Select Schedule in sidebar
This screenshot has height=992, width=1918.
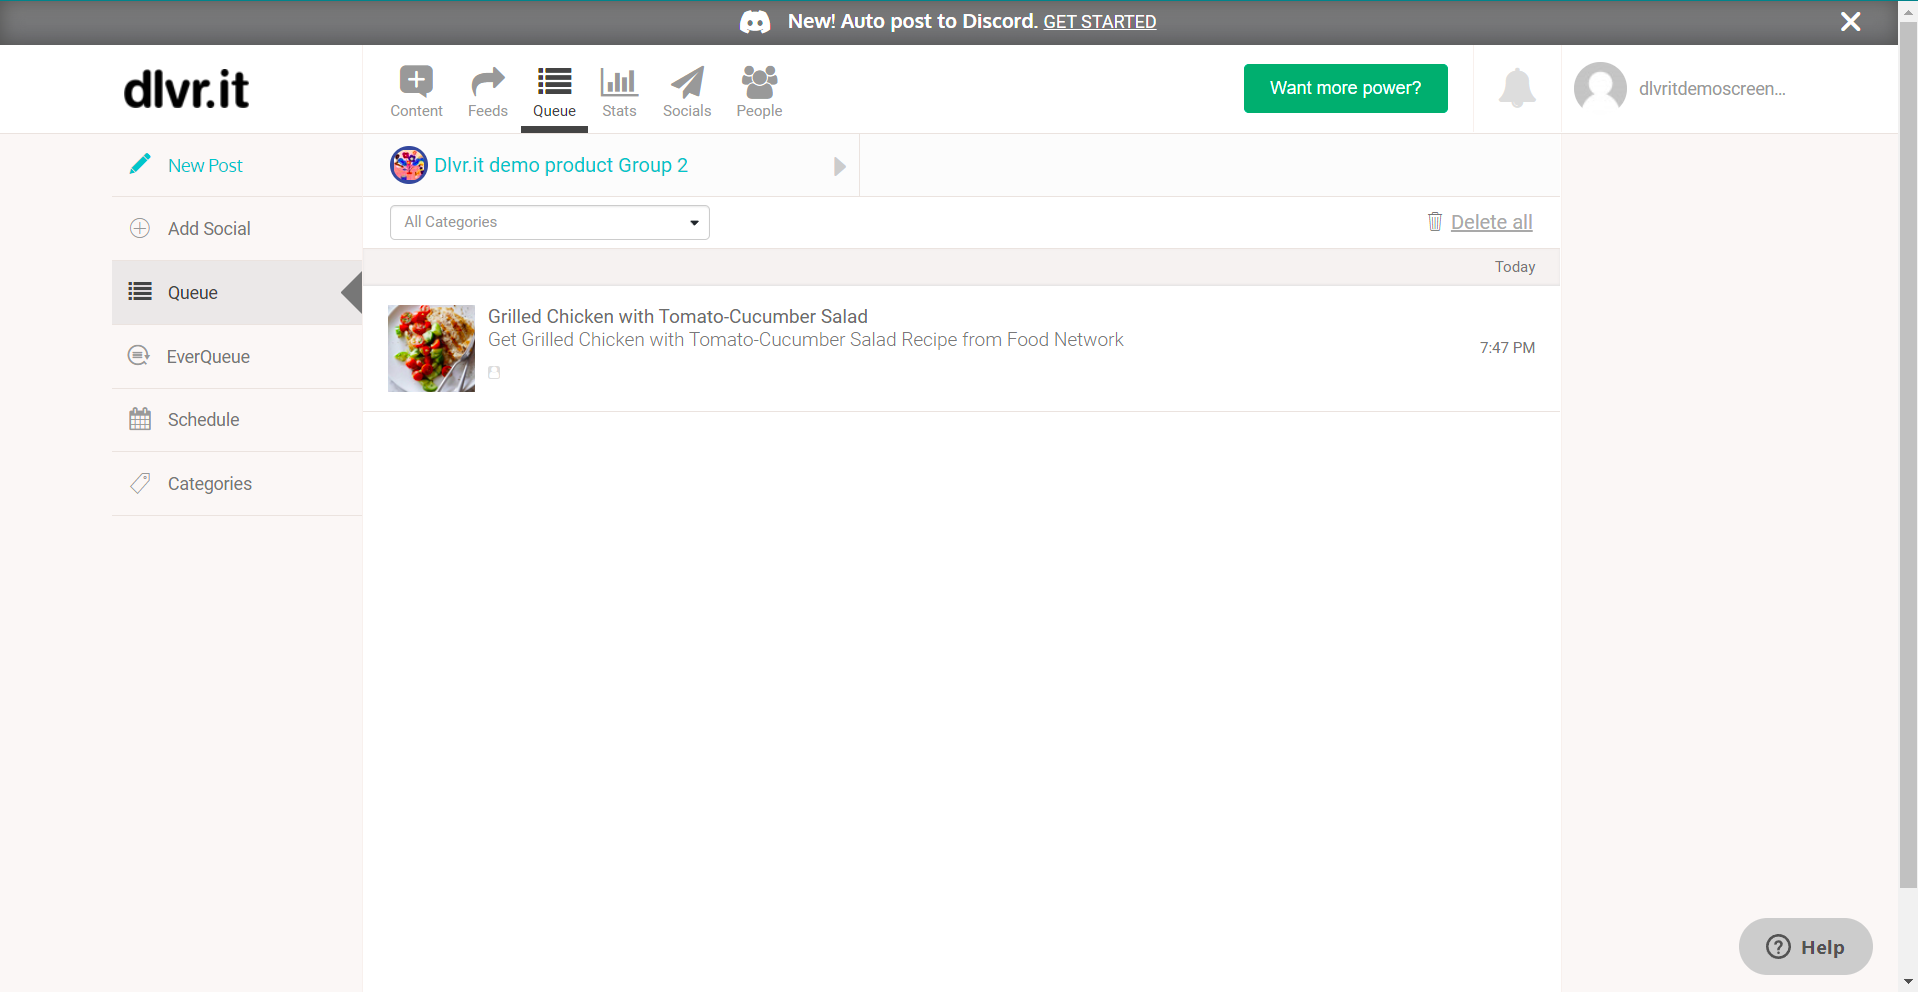[204, 420]
